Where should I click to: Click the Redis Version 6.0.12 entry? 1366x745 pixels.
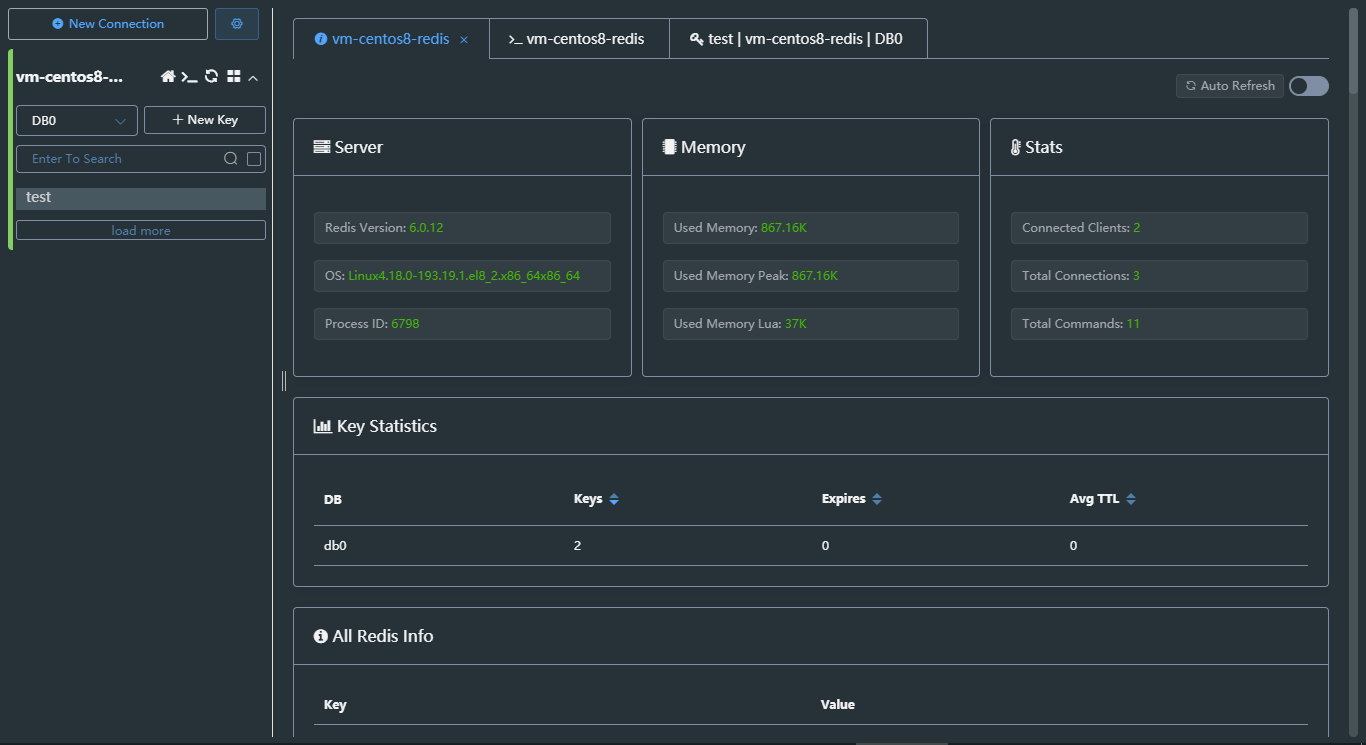coord(462,228)
